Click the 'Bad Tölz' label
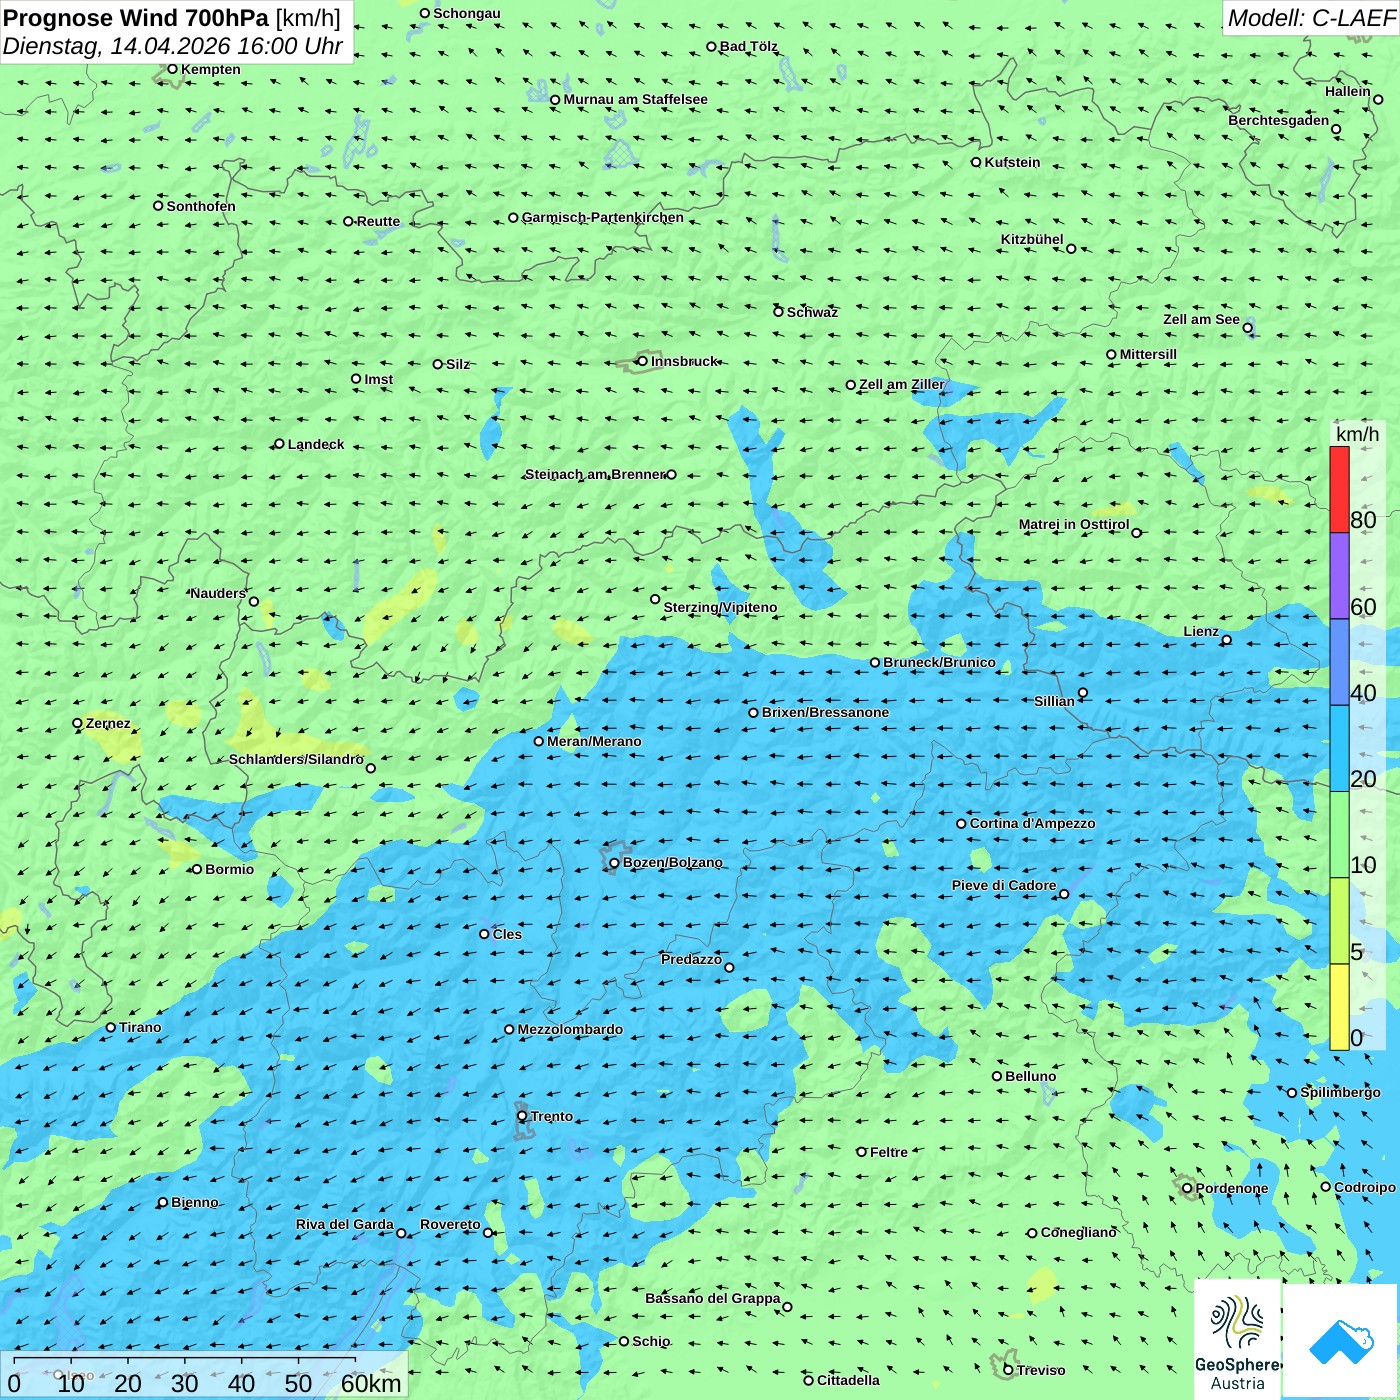 (x=749, y=46)
